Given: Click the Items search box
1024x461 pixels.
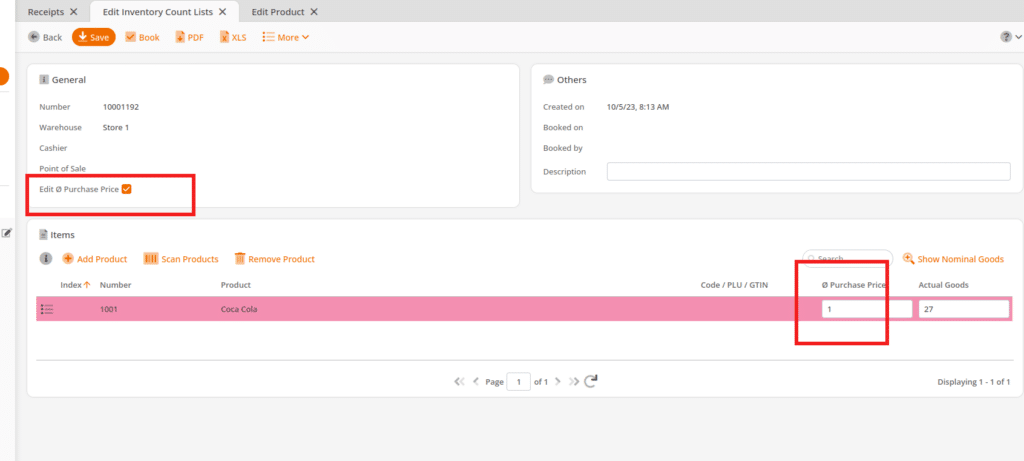Looking at the screenshot, I should 847,259.
